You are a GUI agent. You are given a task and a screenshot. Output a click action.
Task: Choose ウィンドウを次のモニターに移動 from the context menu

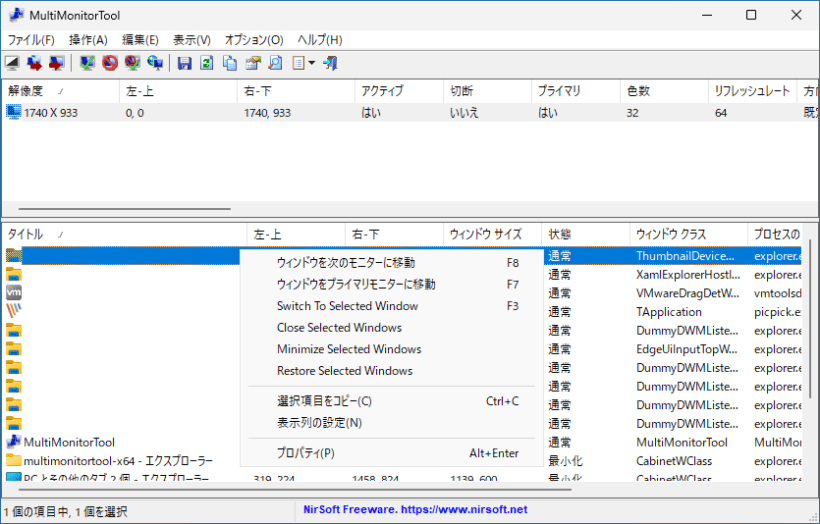392,263
